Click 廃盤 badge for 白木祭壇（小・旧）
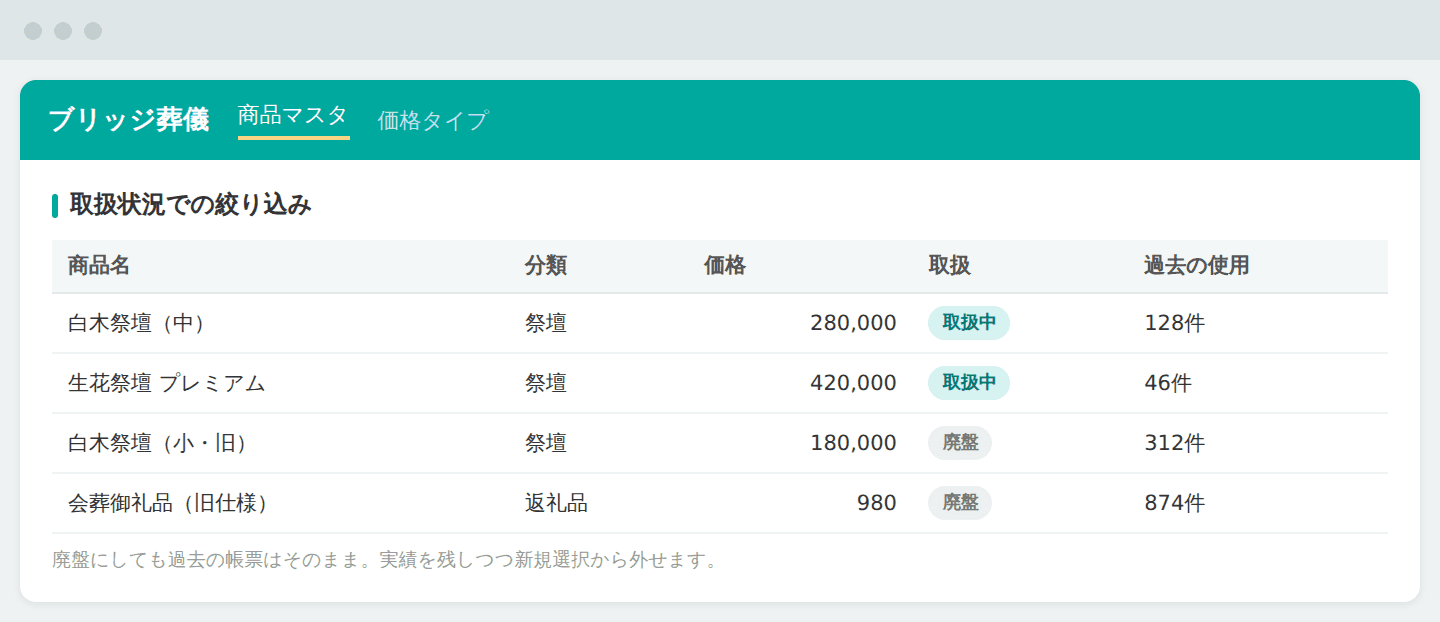This screenshot has width=1440, height=622. point(960,443)
